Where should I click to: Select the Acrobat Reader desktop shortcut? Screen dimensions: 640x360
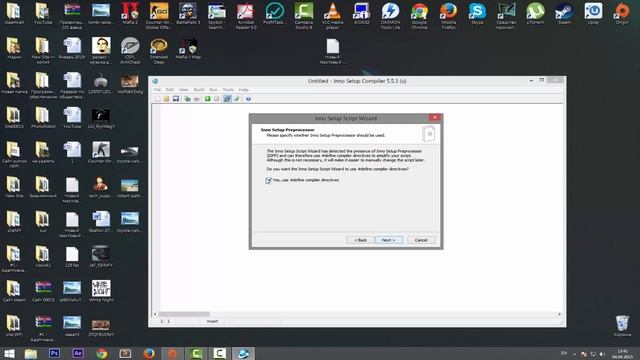[246, 16]
